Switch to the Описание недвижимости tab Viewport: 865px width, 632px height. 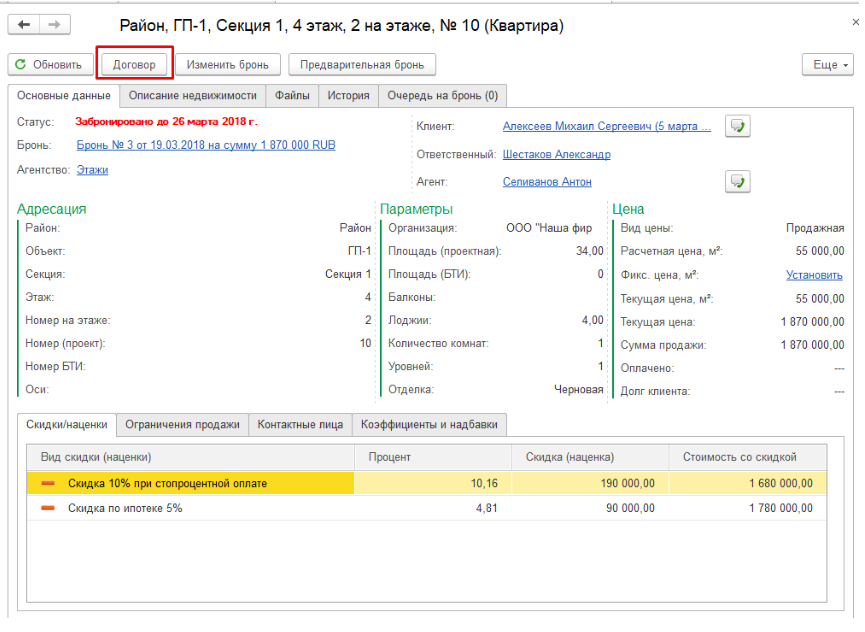(193, 96)
